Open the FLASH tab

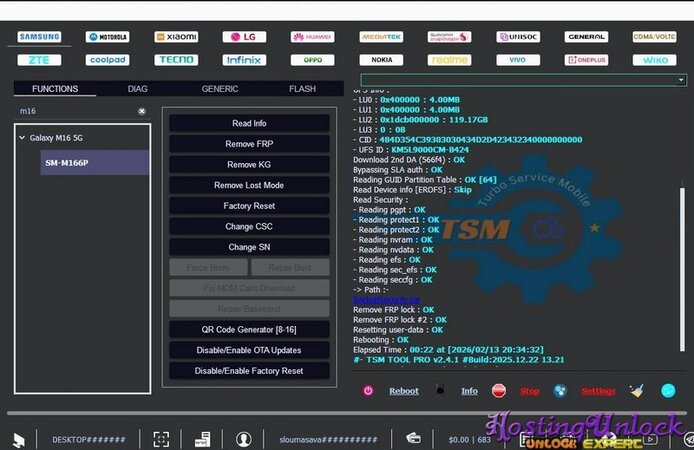point(302,89)
